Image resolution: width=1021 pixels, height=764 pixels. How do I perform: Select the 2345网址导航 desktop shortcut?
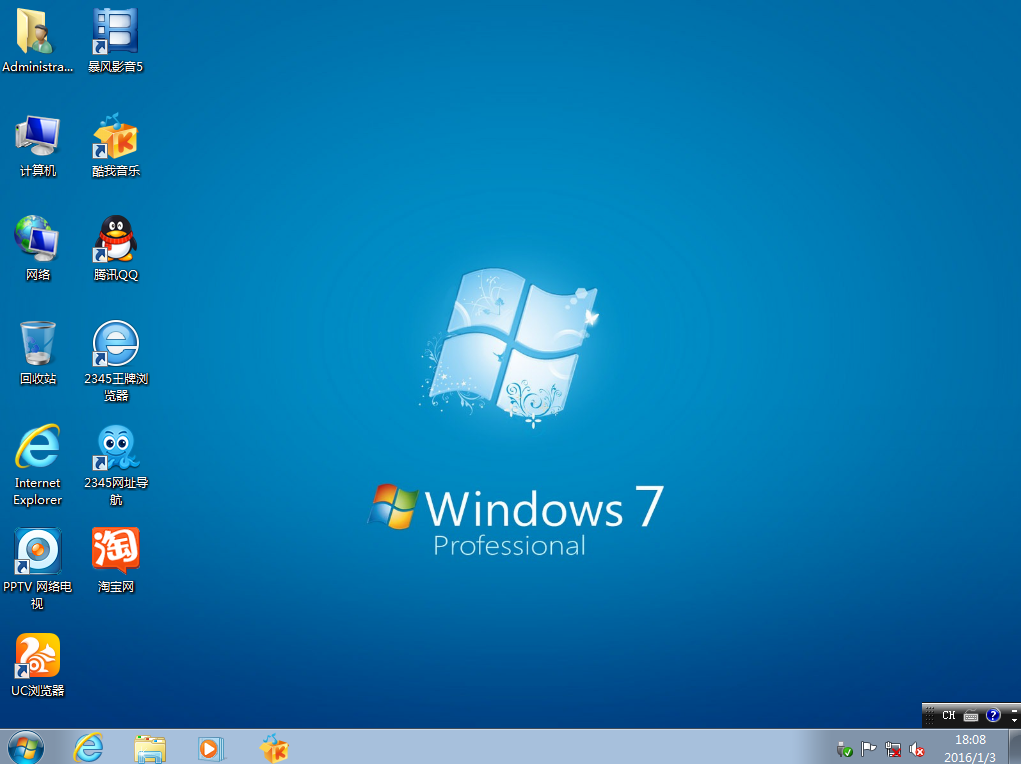click(x=115, y=466)
